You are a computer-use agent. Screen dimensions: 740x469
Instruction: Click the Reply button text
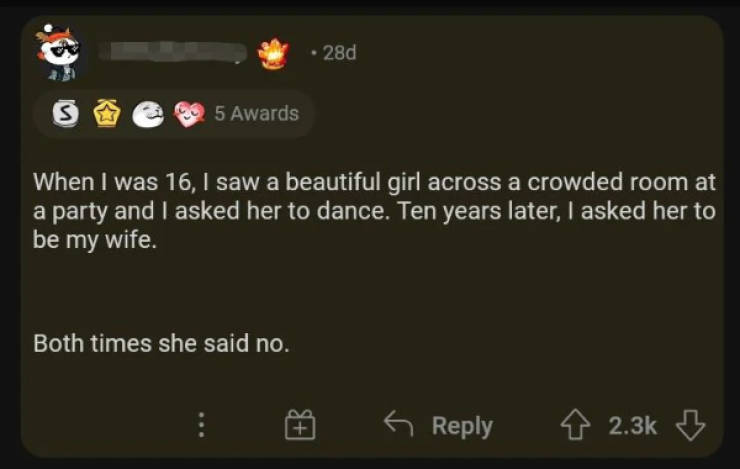pos(462,426)
